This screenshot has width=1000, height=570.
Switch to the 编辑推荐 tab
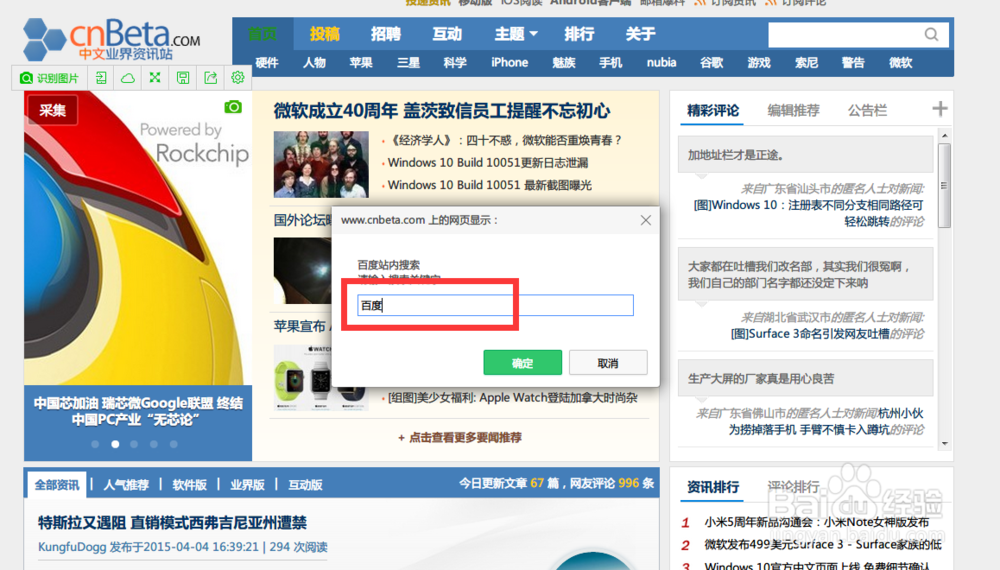(793, 110)
